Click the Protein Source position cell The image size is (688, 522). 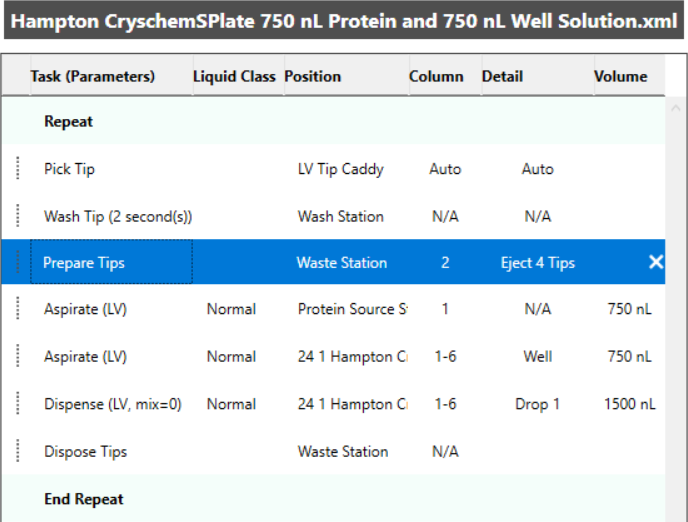point(351,310)
